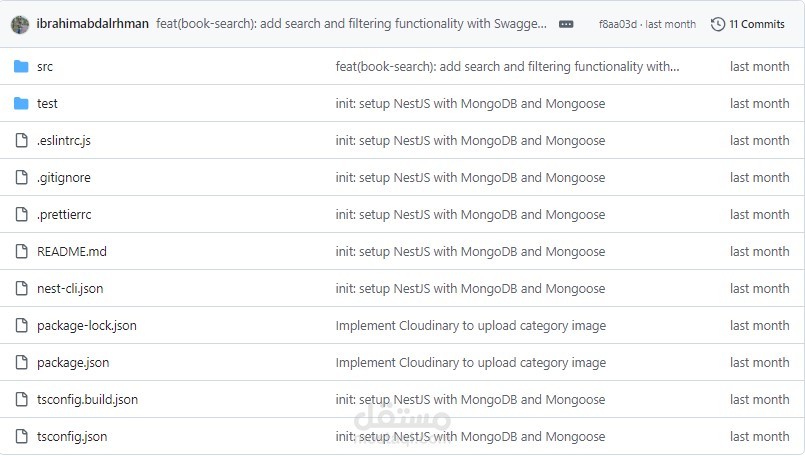
Task: Open the ibrahimabdalrhman profile link
Action: click(x=92, y=24)
